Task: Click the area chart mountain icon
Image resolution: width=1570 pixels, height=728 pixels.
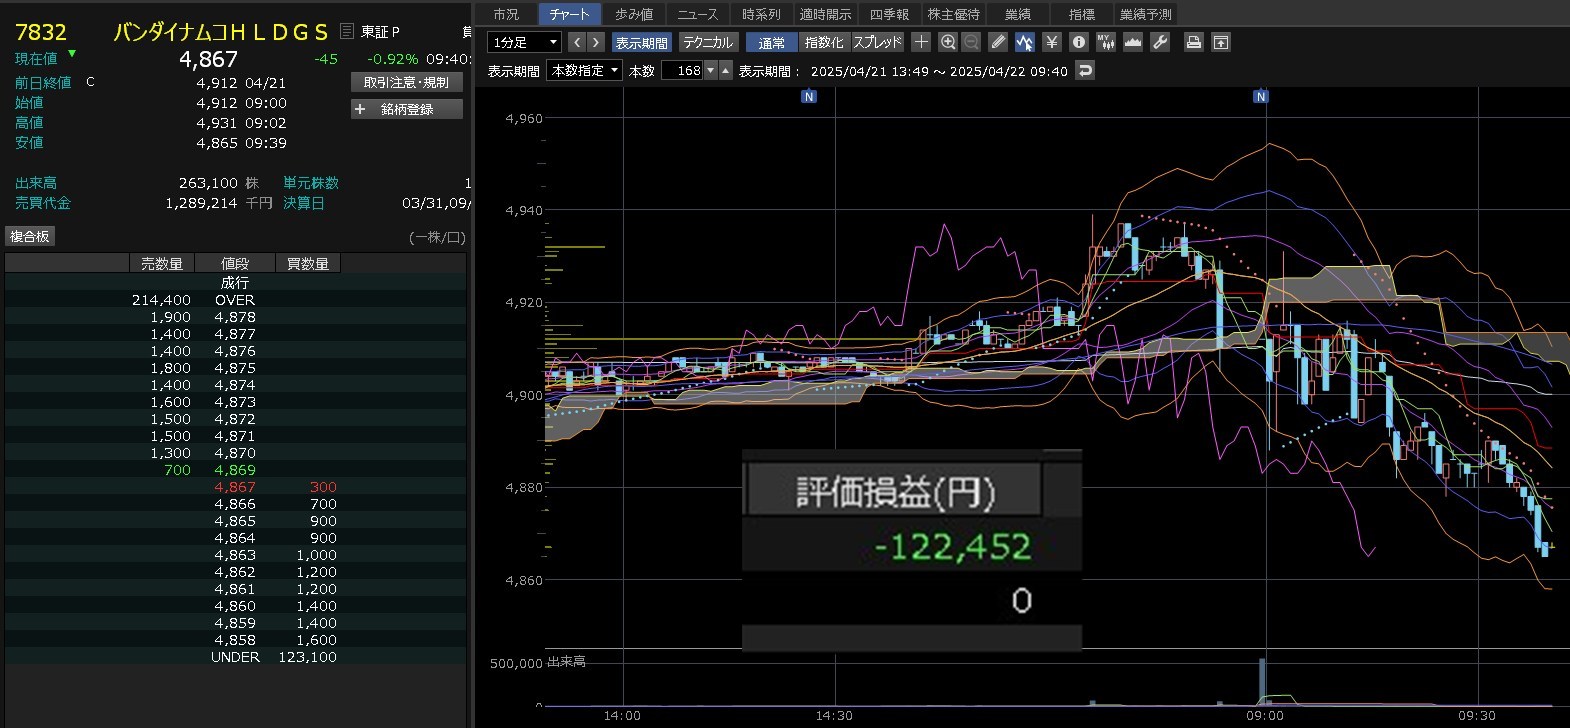Action: [x=1132, y=42]
